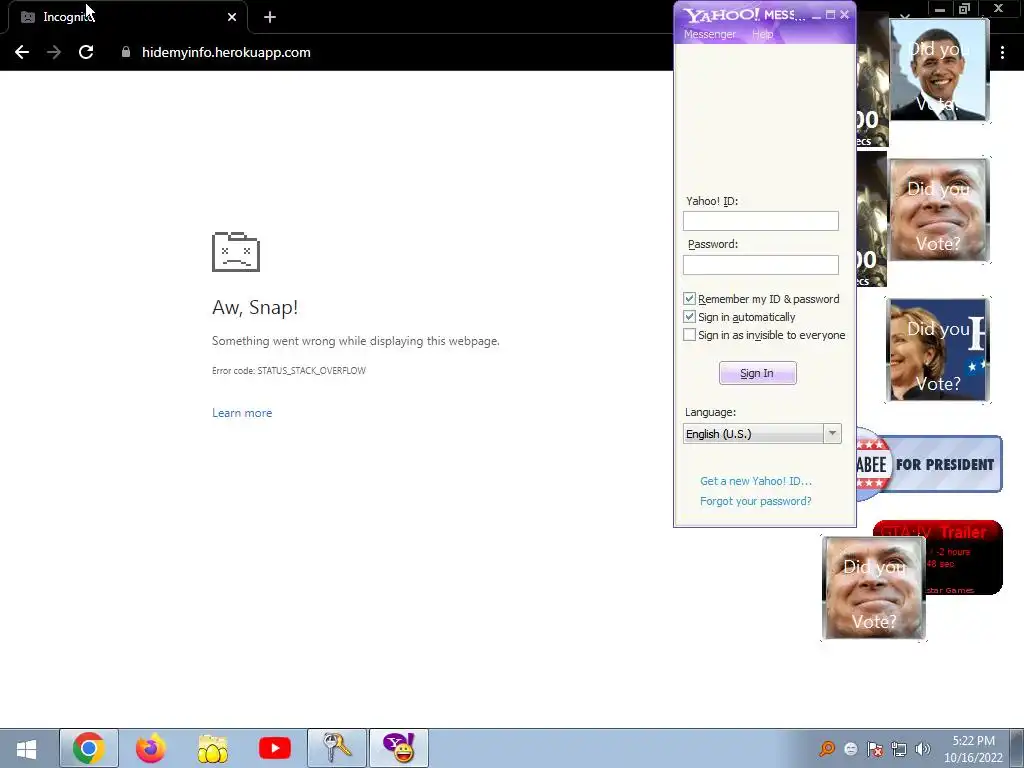1024x768 pixels.
Task: Minimize the Chrome browser window
Action: click(940, 9)
